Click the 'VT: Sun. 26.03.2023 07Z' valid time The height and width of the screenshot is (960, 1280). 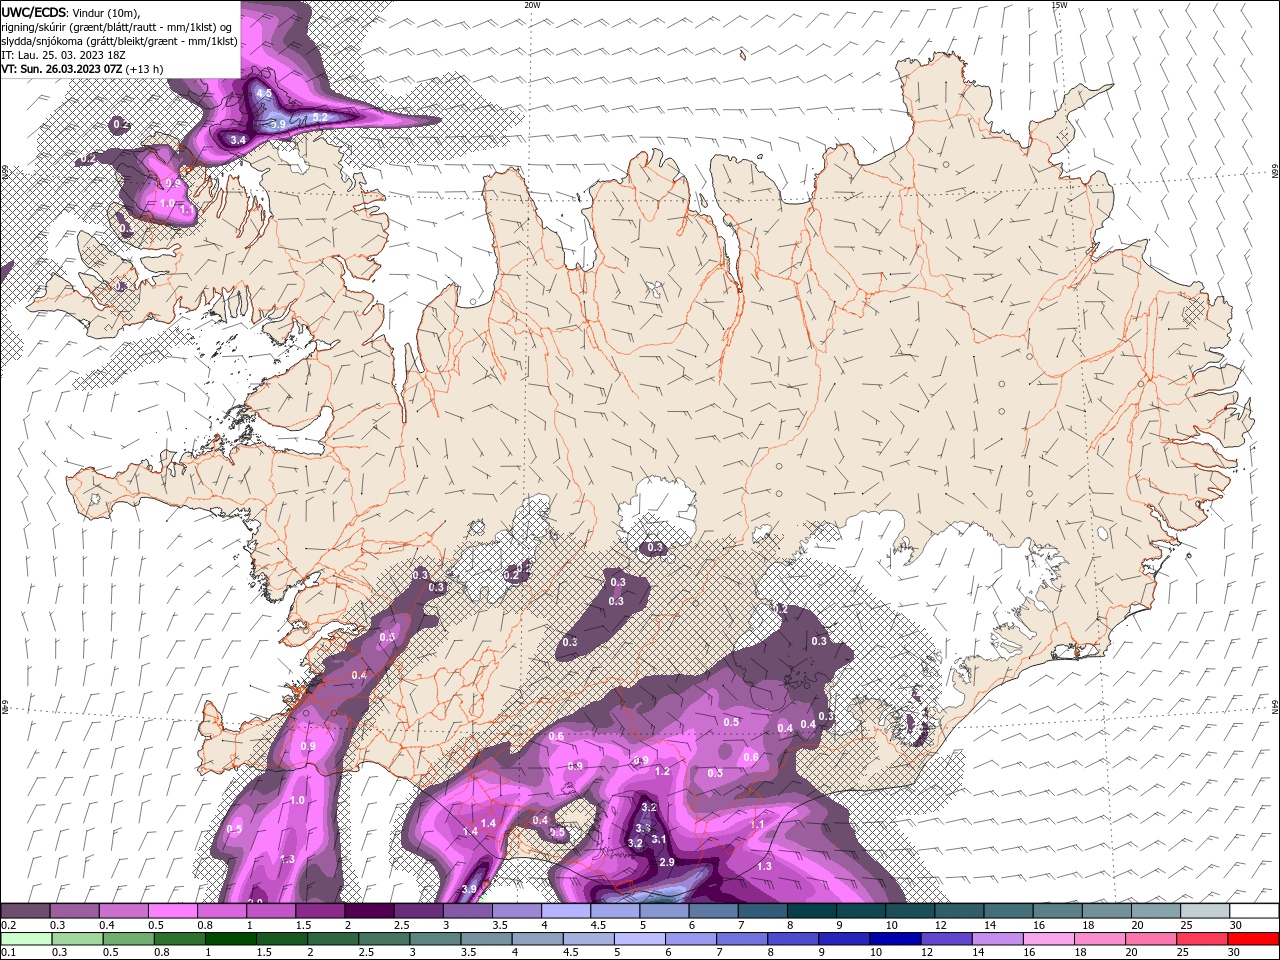click(62, 69)
